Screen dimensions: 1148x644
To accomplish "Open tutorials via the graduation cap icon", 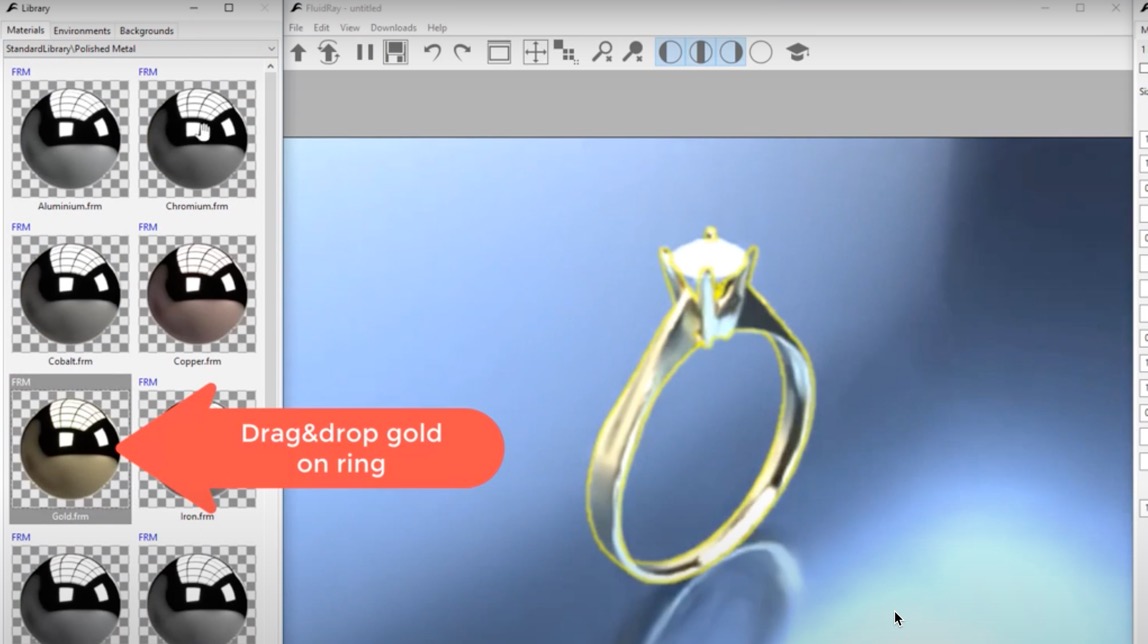I will 797,53.
